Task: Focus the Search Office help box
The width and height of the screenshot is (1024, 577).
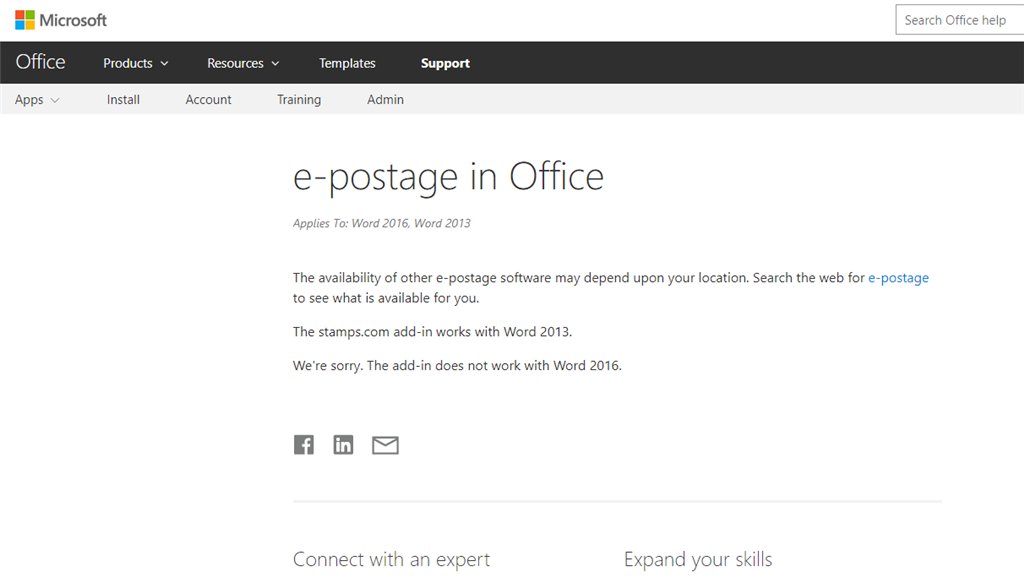Action: (x=960, y=20)
